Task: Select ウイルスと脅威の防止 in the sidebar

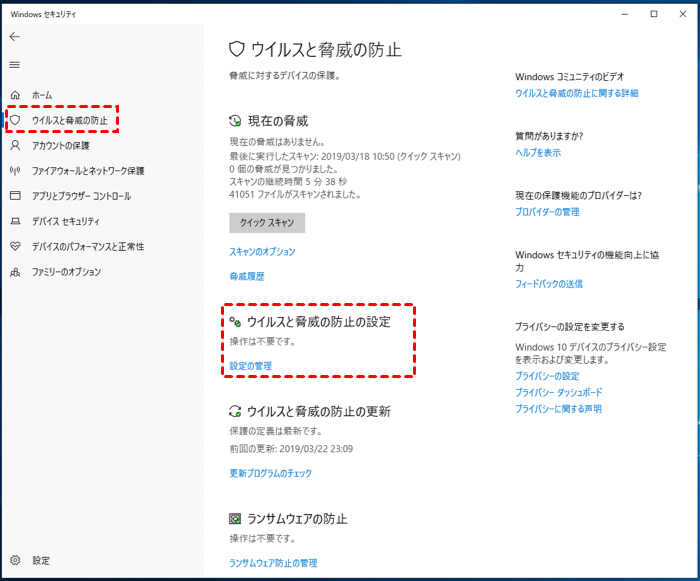Action: tap(70, 121)
